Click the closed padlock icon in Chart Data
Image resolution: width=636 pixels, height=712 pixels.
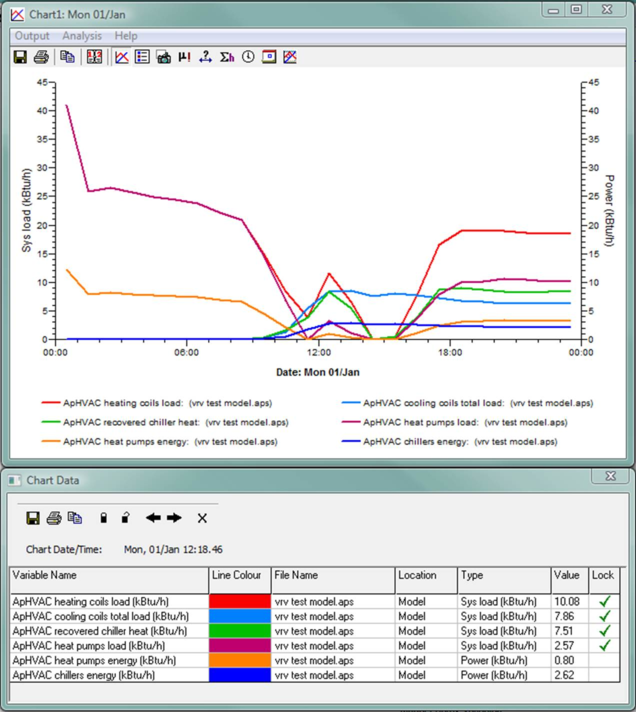104,518
